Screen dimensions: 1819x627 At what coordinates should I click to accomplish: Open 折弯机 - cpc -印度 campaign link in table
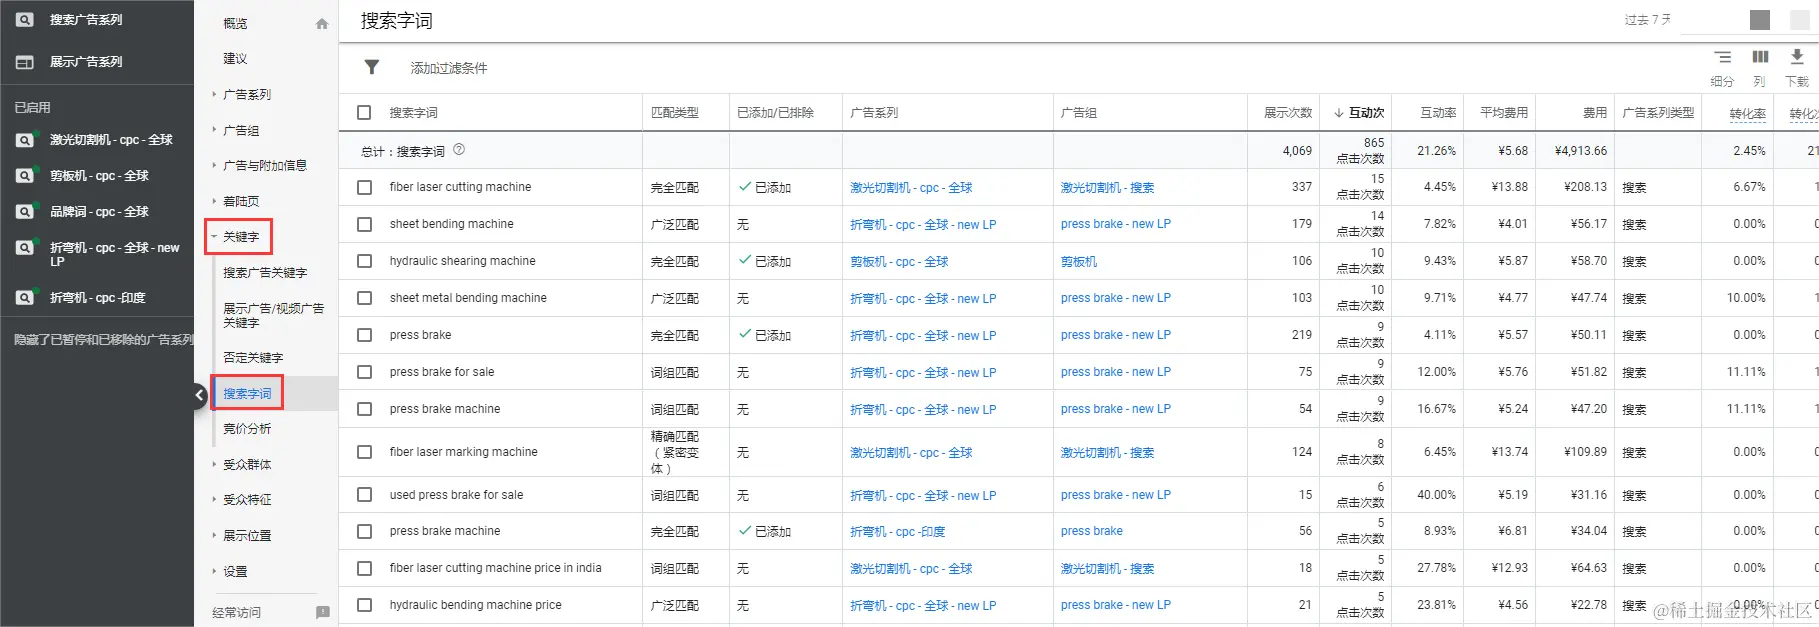pos(897,532)
